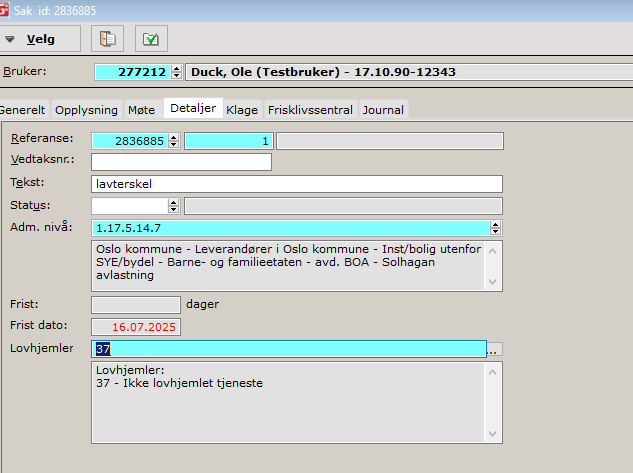Click down arrow in Lovhjemler list scrollbar

click(x=493, y=434)
